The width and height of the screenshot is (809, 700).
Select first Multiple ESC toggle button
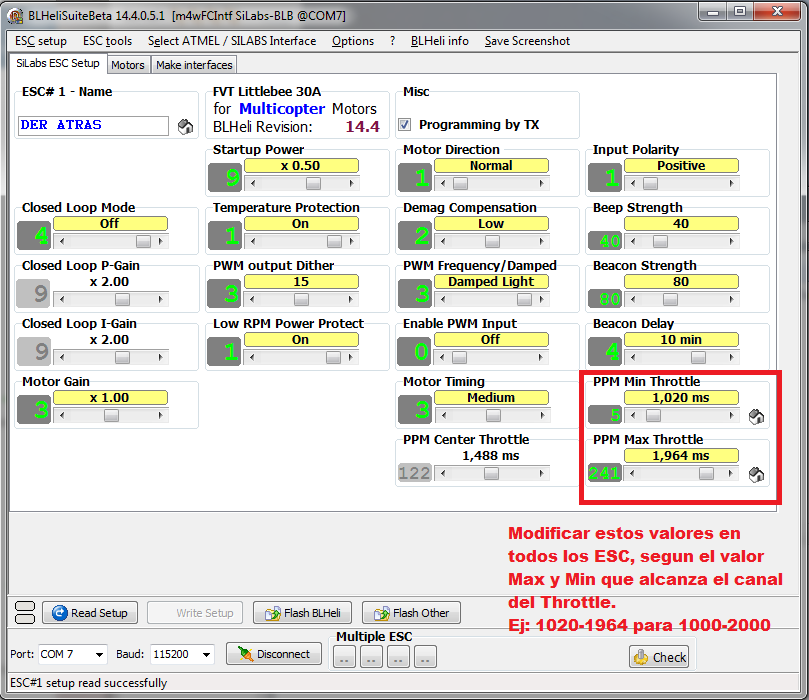pos(344,657)
